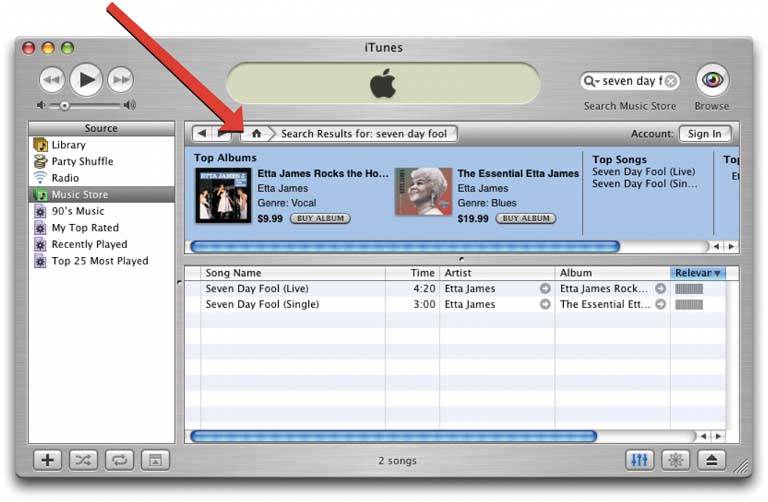Click the My Top Rated gear icon
Image resolution: width=768 pixels, height=502 pixels.
[x=40, y=228]
